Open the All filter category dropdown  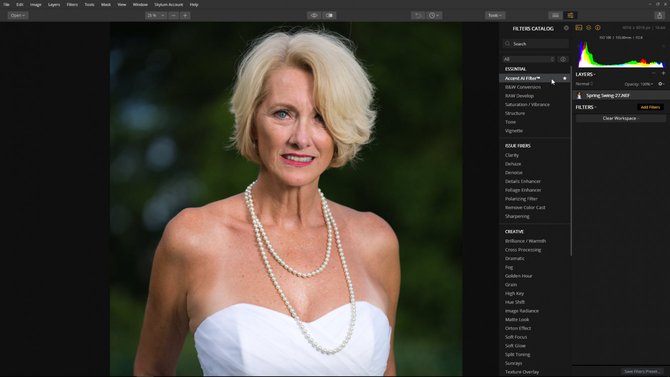(x=529, y=59)
